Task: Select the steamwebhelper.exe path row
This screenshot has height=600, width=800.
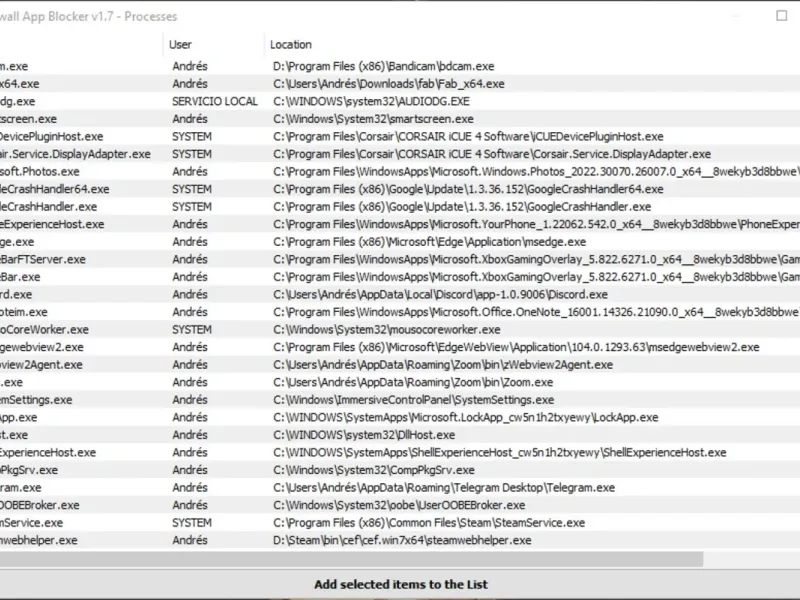Action: click(402, 540)
